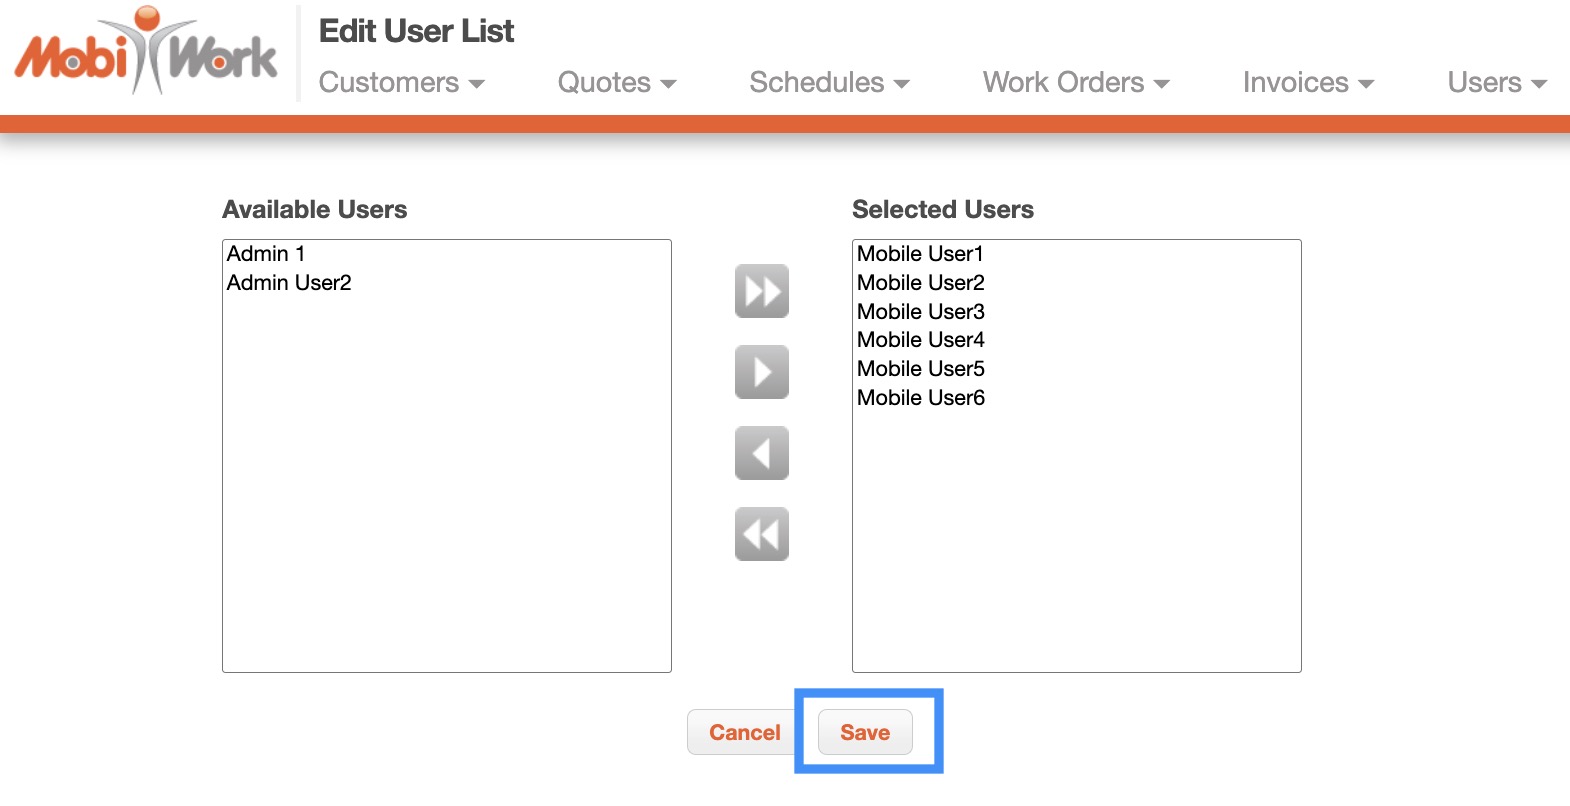Open the Customers dropdown menu

(401, 83)
